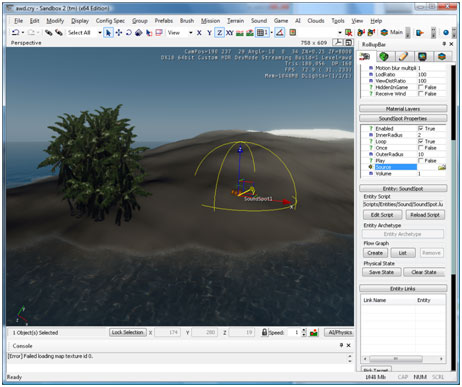The height and width of the screenshot is (387, 462).
Task: Click the Flow Graph List button
Action: click(x=403, y=253)
